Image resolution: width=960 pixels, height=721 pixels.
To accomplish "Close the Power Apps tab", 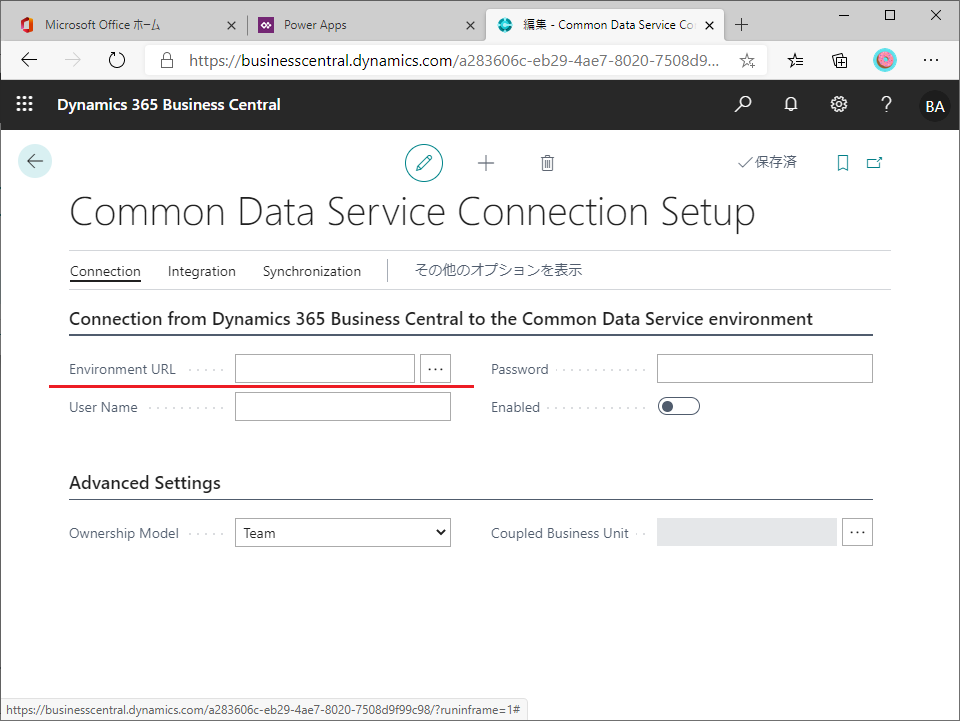I will click(x=470, y=25).
